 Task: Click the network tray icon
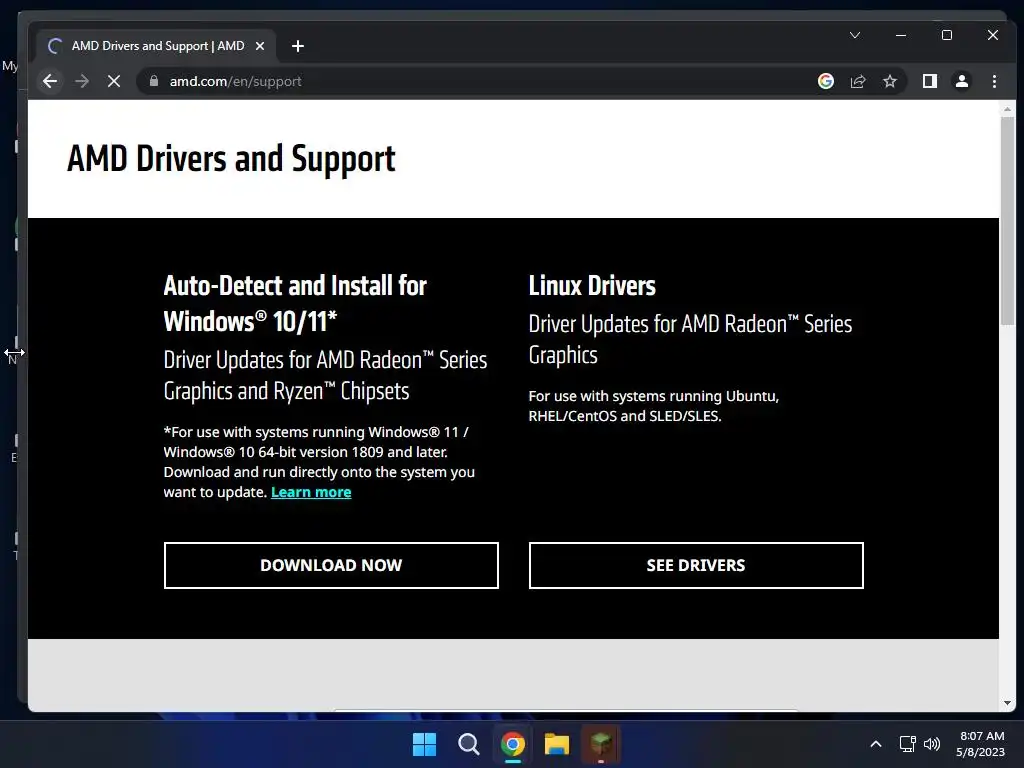click(907, 744)
